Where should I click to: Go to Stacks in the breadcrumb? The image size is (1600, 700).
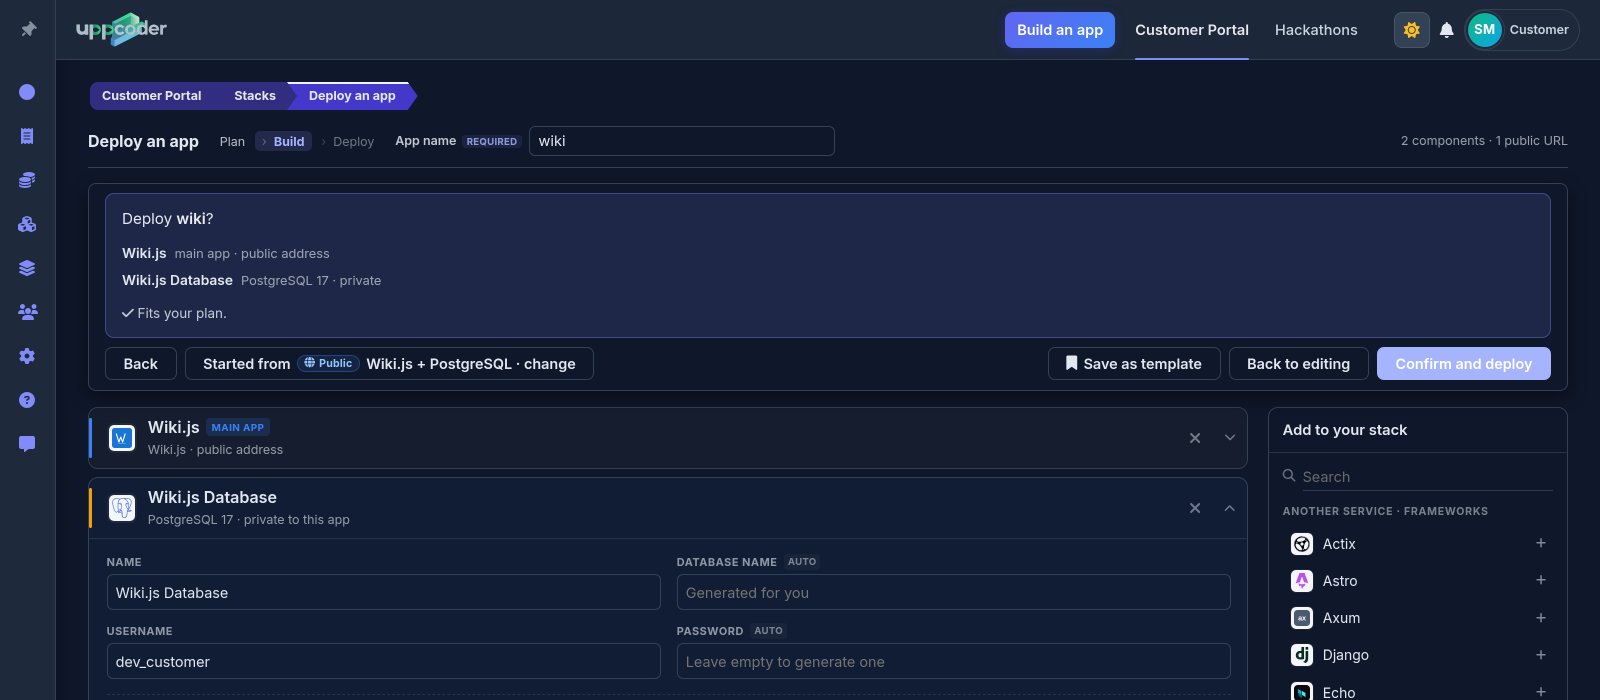[x=254, y=96]
